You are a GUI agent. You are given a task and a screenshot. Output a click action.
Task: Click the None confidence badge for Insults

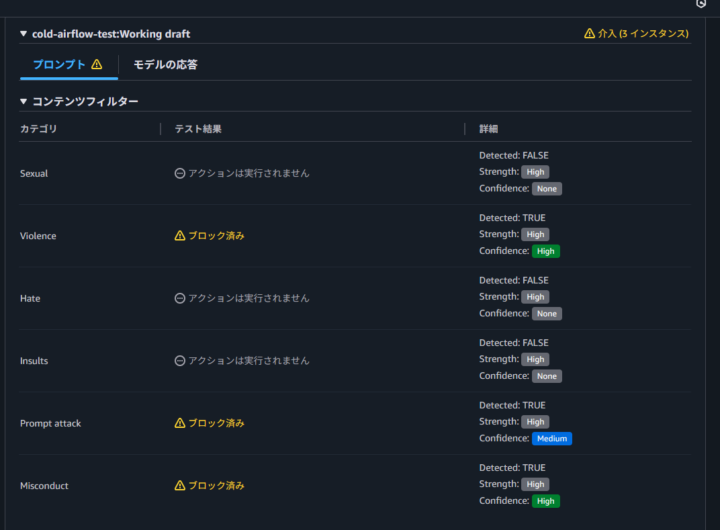click(546, 376)
